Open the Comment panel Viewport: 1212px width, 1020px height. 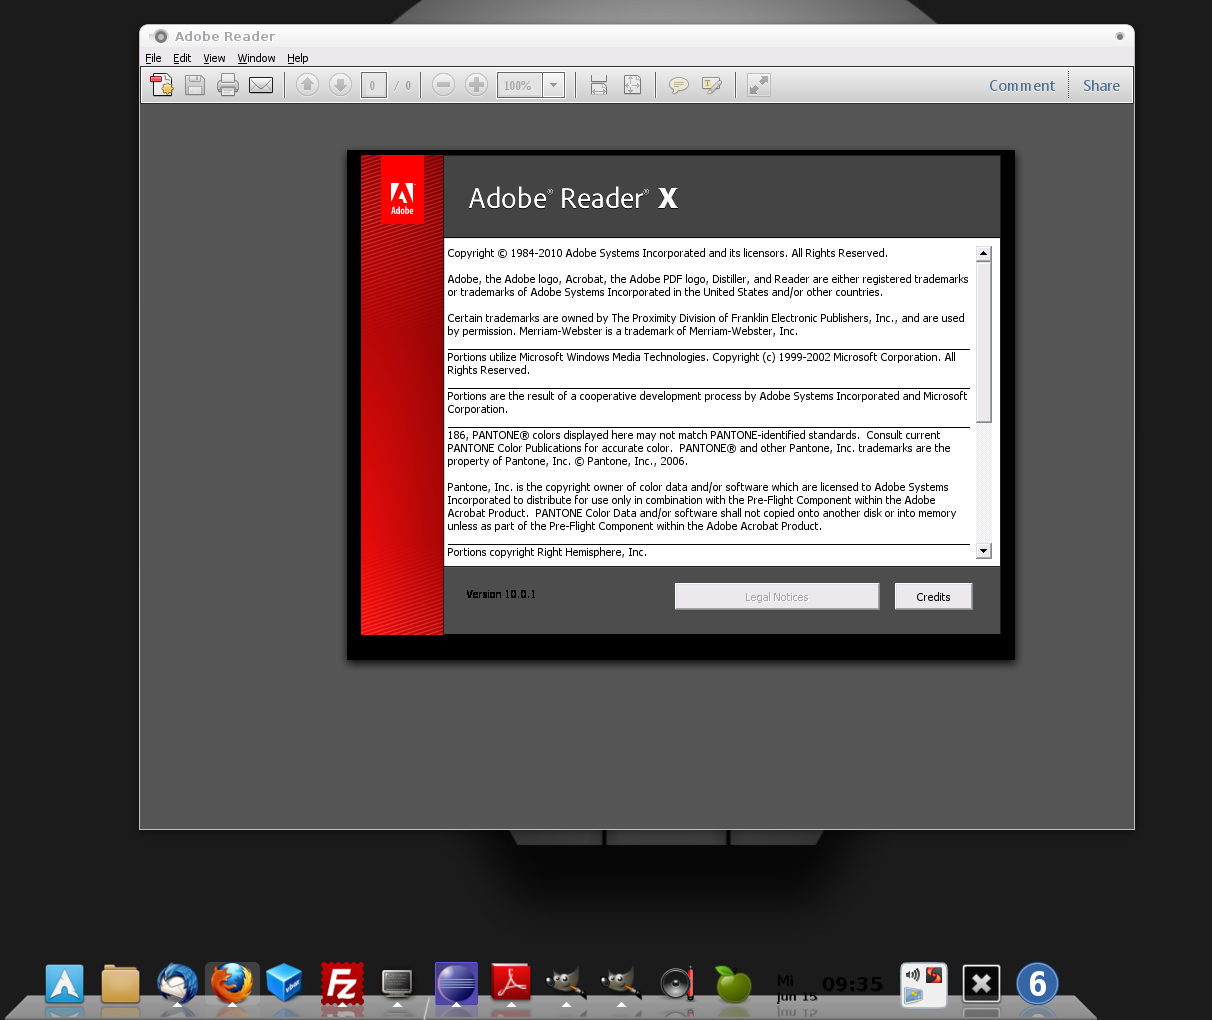pos(1022,85)
